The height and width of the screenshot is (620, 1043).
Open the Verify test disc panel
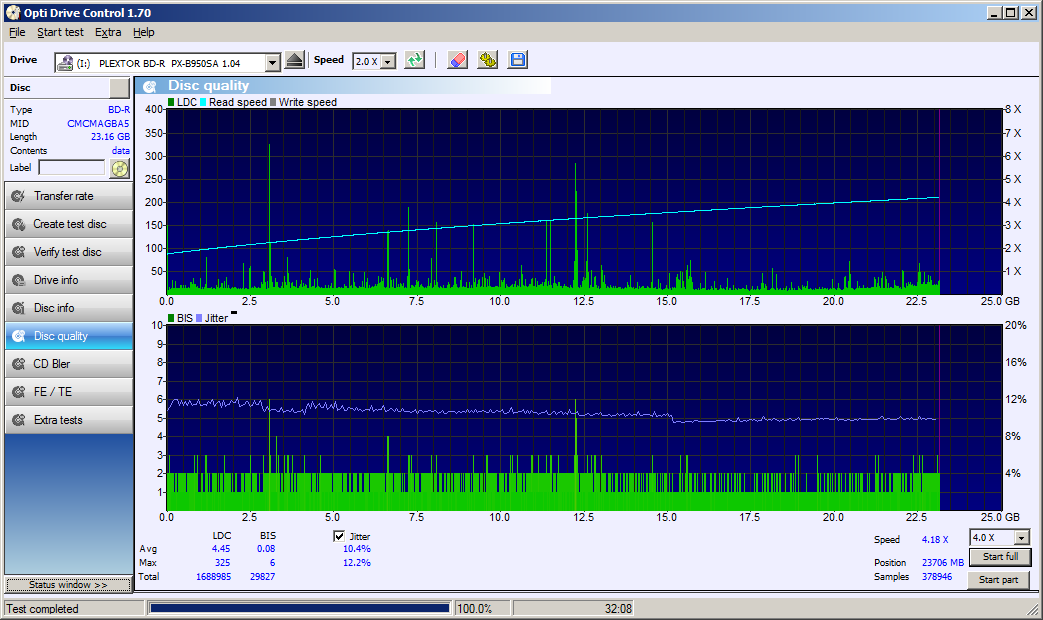pyautogui.click(x=69, y=252)
